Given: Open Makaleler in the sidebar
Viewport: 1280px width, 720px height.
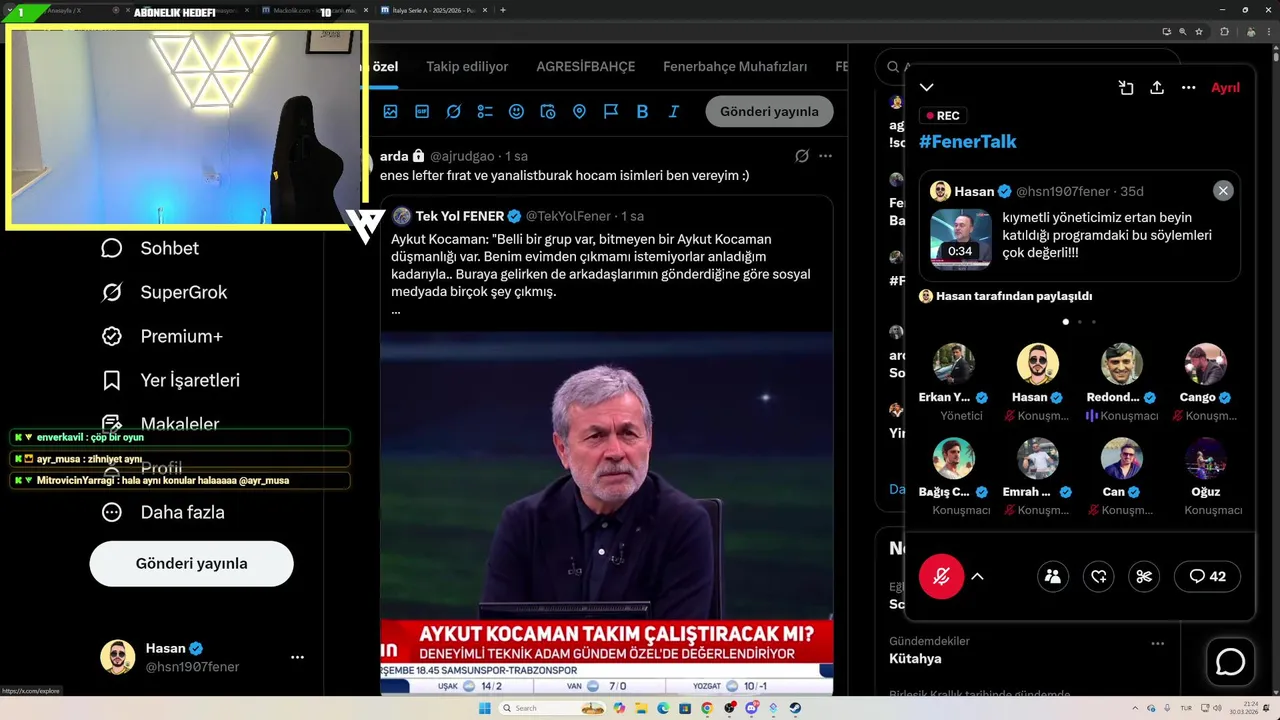Looking at the screenshot, I should (x=160, y=422).
